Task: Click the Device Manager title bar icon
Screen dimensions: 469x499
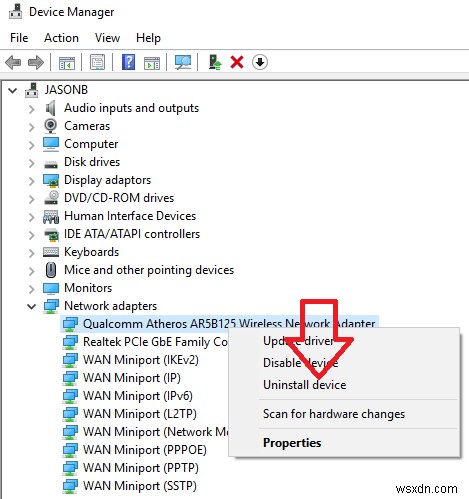Action: (x=15, y=12)
